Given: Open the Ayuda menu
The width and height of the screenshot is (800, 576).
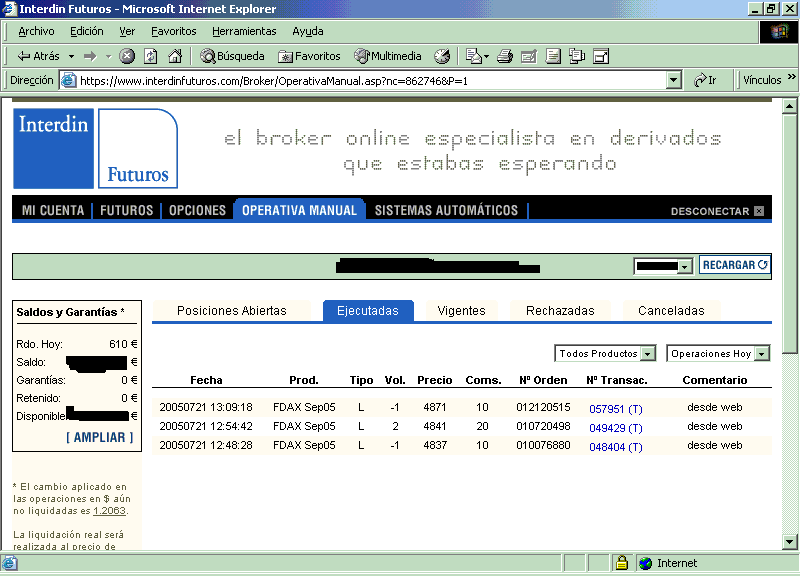Looking at the screenshot, I should (308, 32).
